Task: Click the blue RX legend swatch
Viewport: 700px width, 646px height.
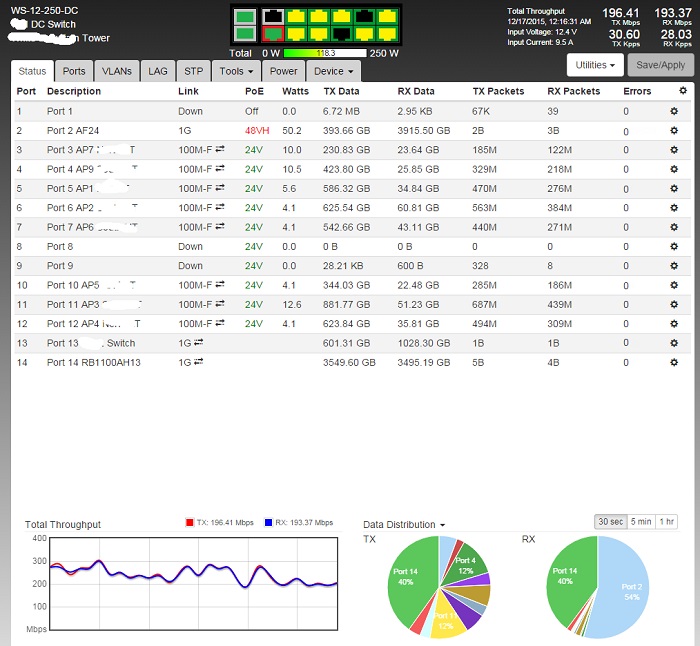Action: pyautogui.click(x=268, y=522)
